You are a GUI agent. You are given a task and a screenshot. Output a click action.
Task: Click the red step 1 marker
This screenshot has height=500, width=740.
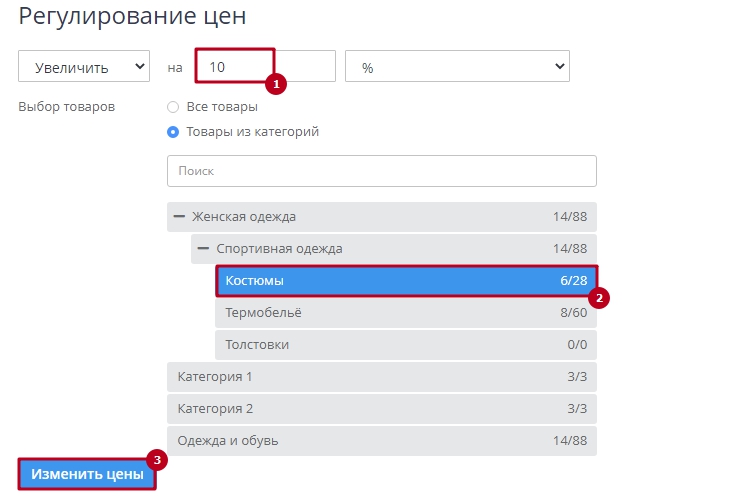point(275,85)
